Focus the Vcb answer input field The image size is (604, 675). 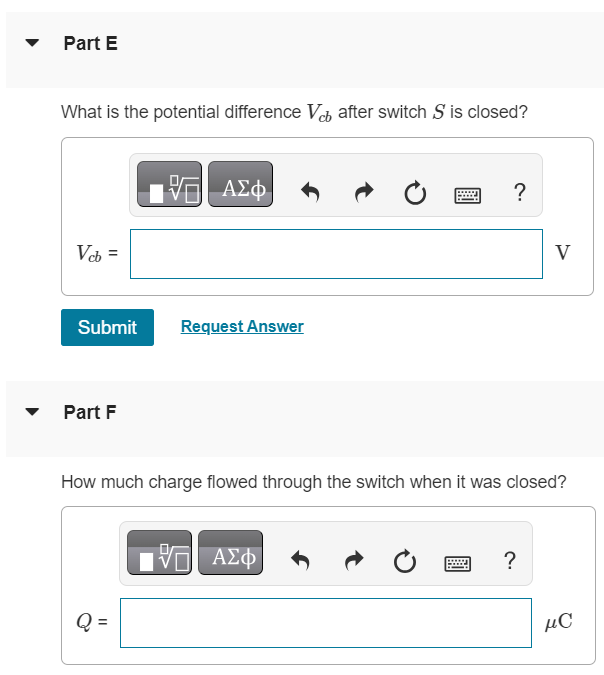click(336, 254)
